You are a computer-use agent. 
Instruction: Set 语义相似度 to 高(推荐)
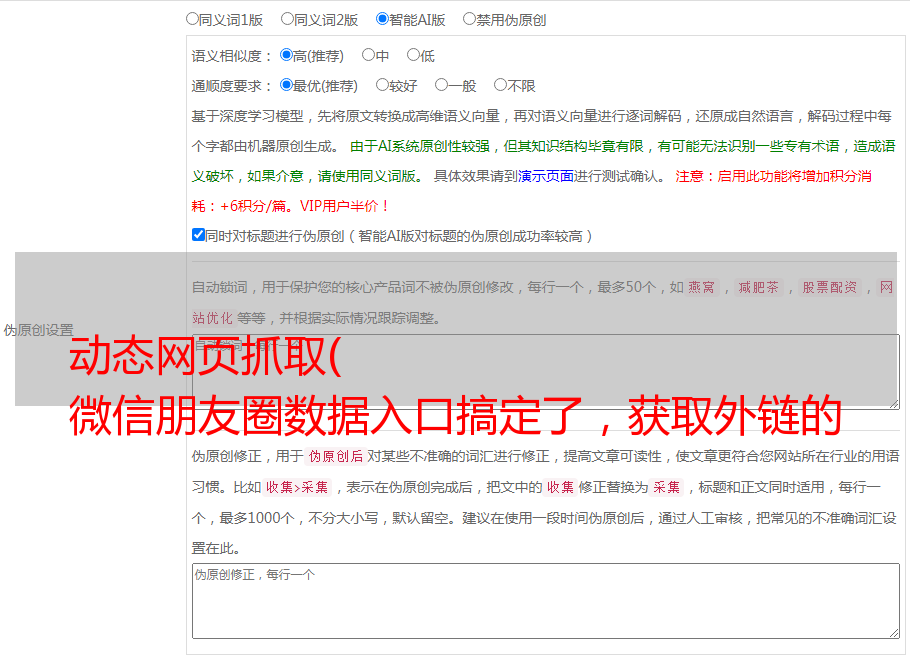coord(286,56)
